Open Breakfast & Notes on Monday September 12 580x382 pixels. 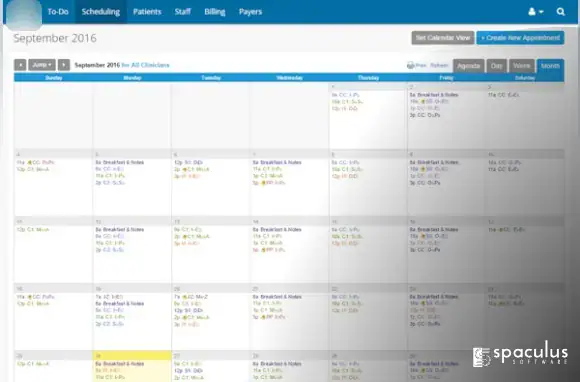[119, 230]
